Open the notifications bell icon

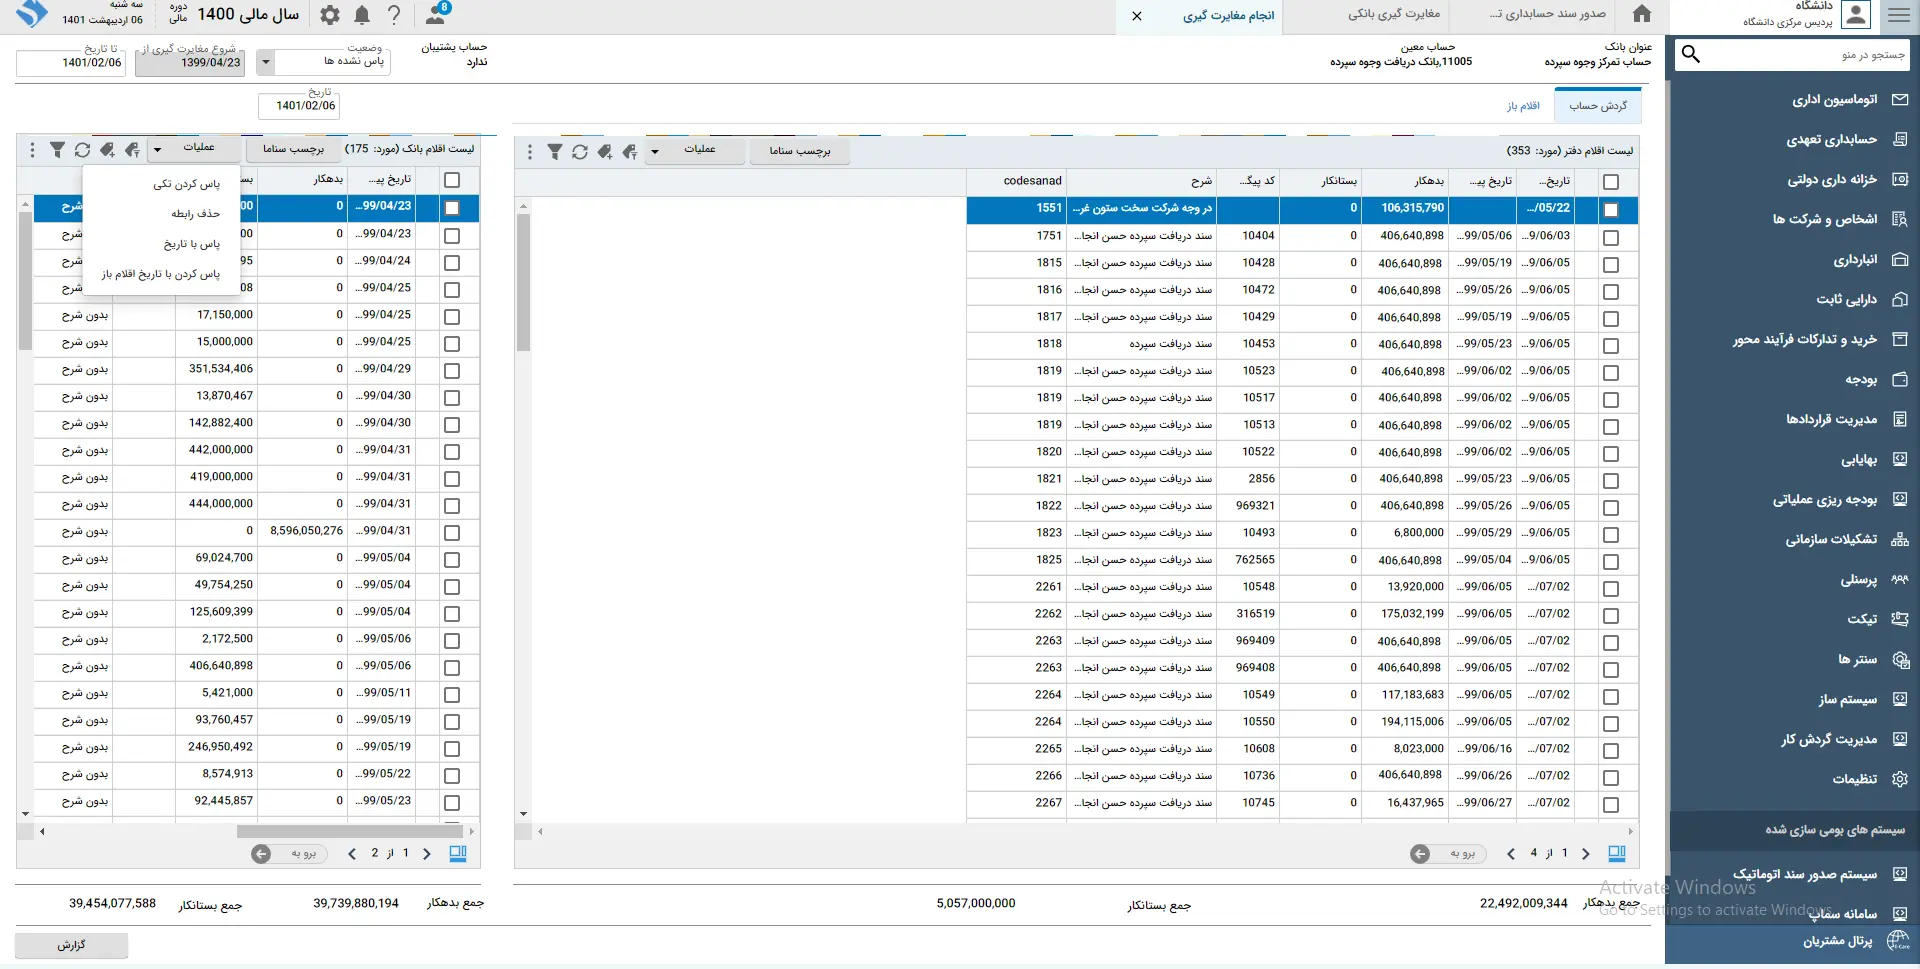coord(362,15)
